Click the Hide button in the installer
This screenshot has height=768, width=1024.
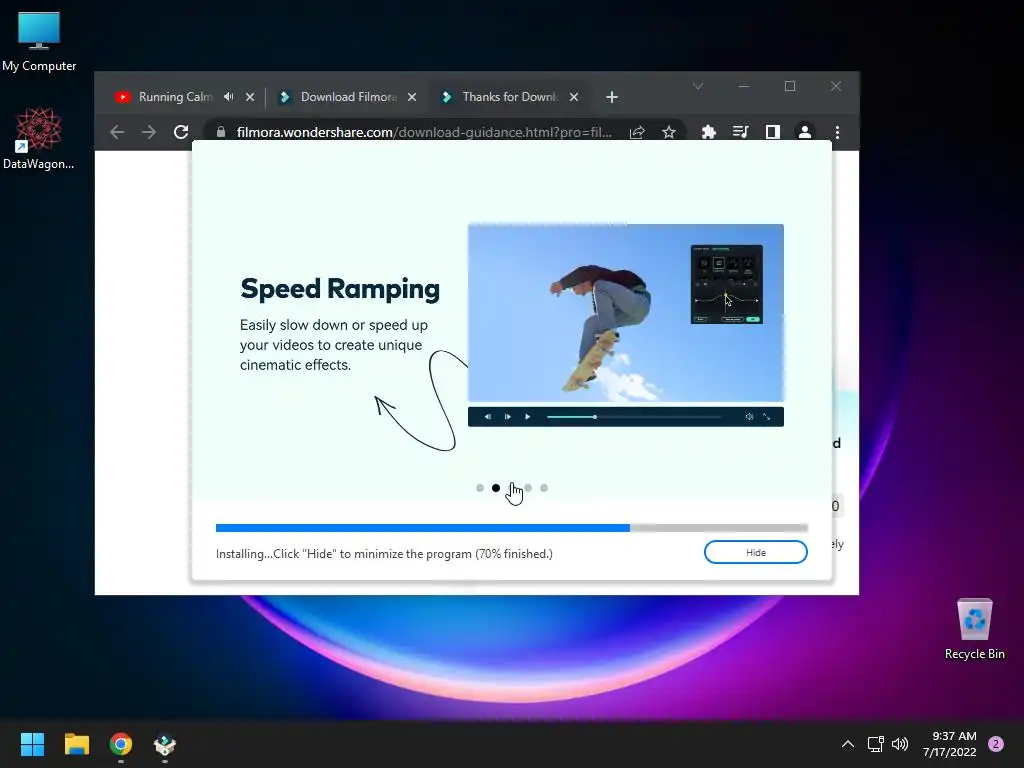[x=756, y=552]
